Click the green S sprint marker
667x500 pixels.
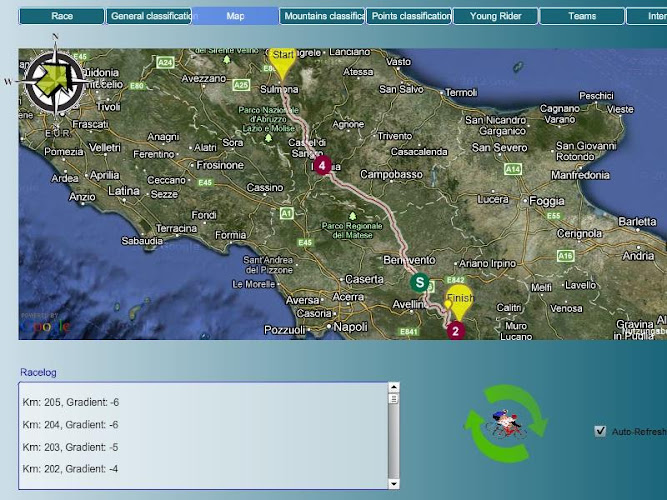pyautogui.click(x=421, y=283)
